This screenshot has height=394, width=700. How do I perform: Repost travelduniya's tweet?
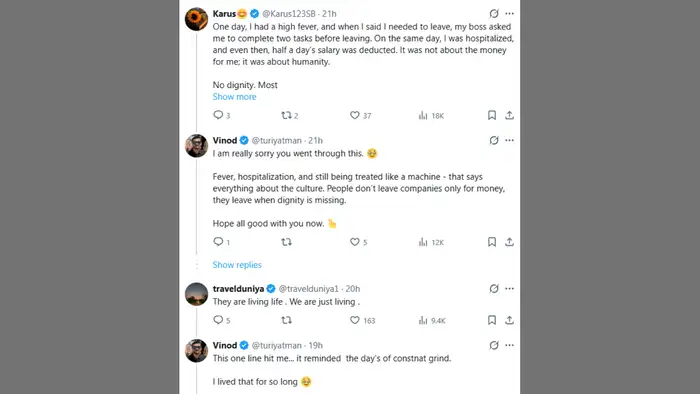click(x=286, y=320)
